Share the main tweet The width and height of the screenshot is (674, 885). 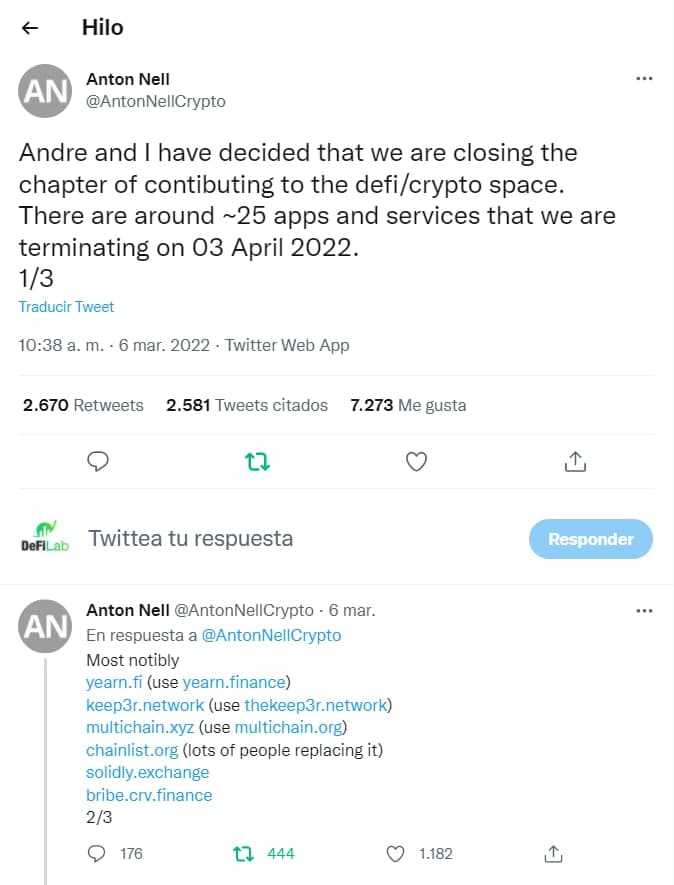(x=575, y=461)
